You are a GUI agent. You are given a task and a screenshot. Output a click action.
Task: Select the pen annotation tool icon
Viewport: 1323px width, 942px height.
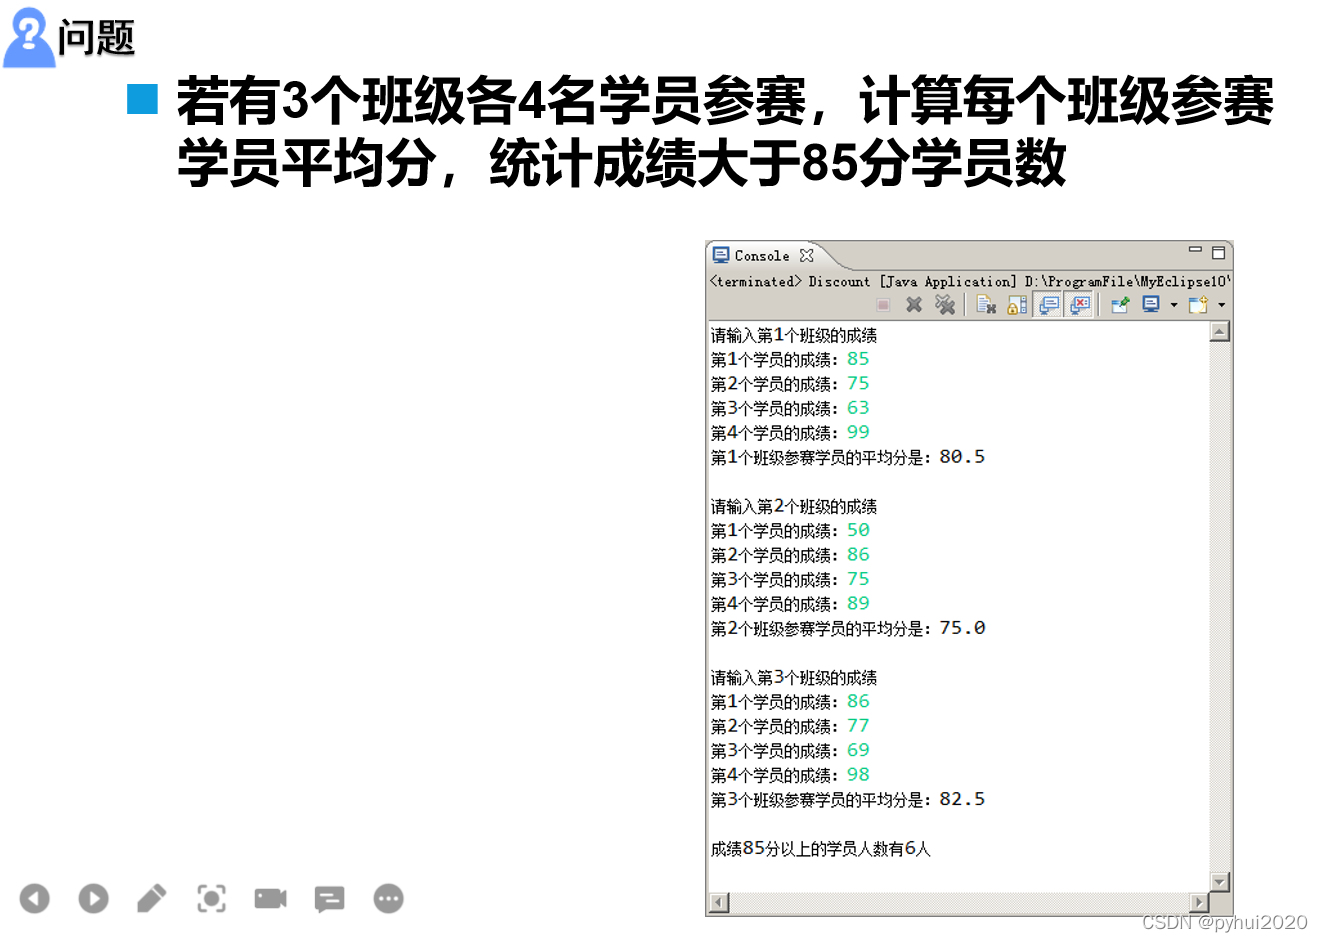click(x=152, y=898)
